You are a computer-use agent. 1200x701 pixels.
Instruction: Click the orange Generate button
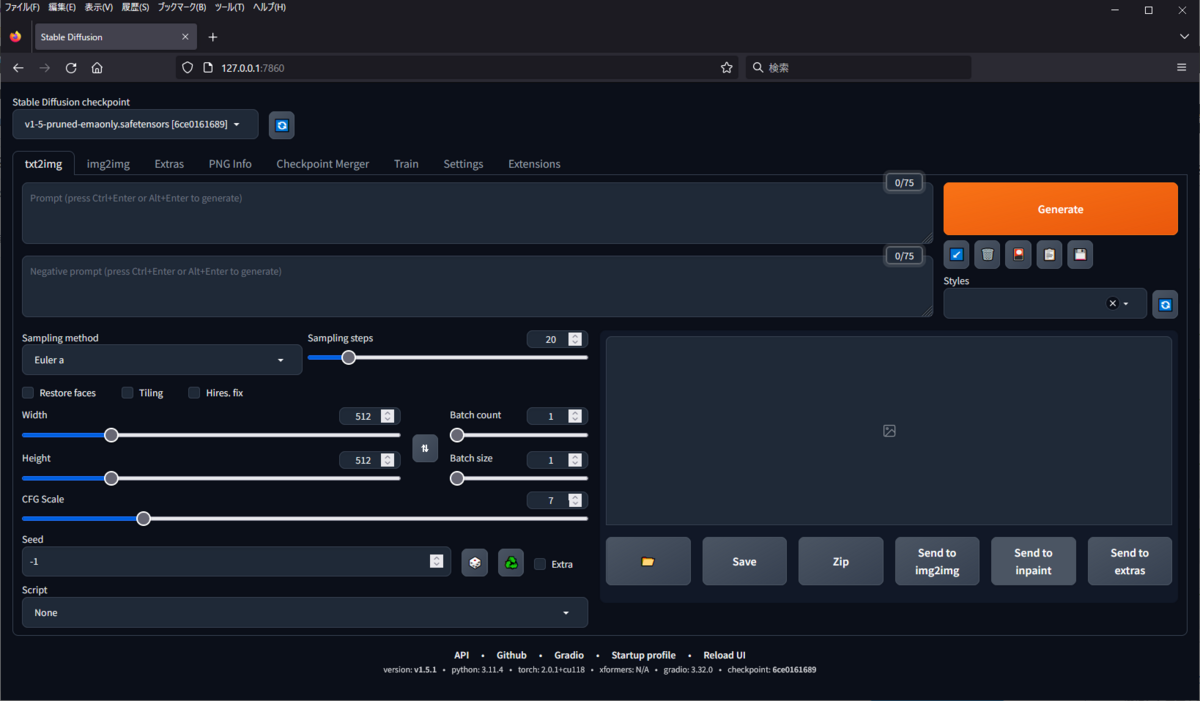tap(1060, 209)
